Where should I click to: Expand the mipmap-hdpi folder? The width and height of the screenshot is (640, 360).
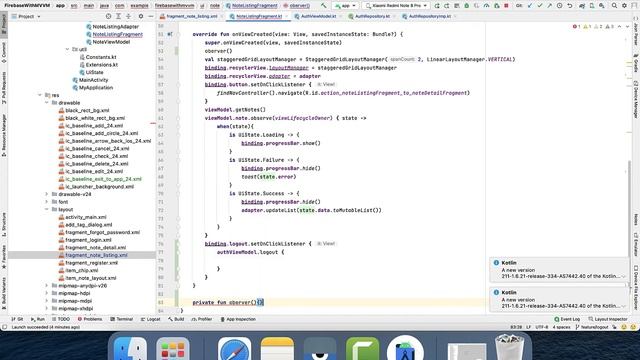tap(47, 293)
